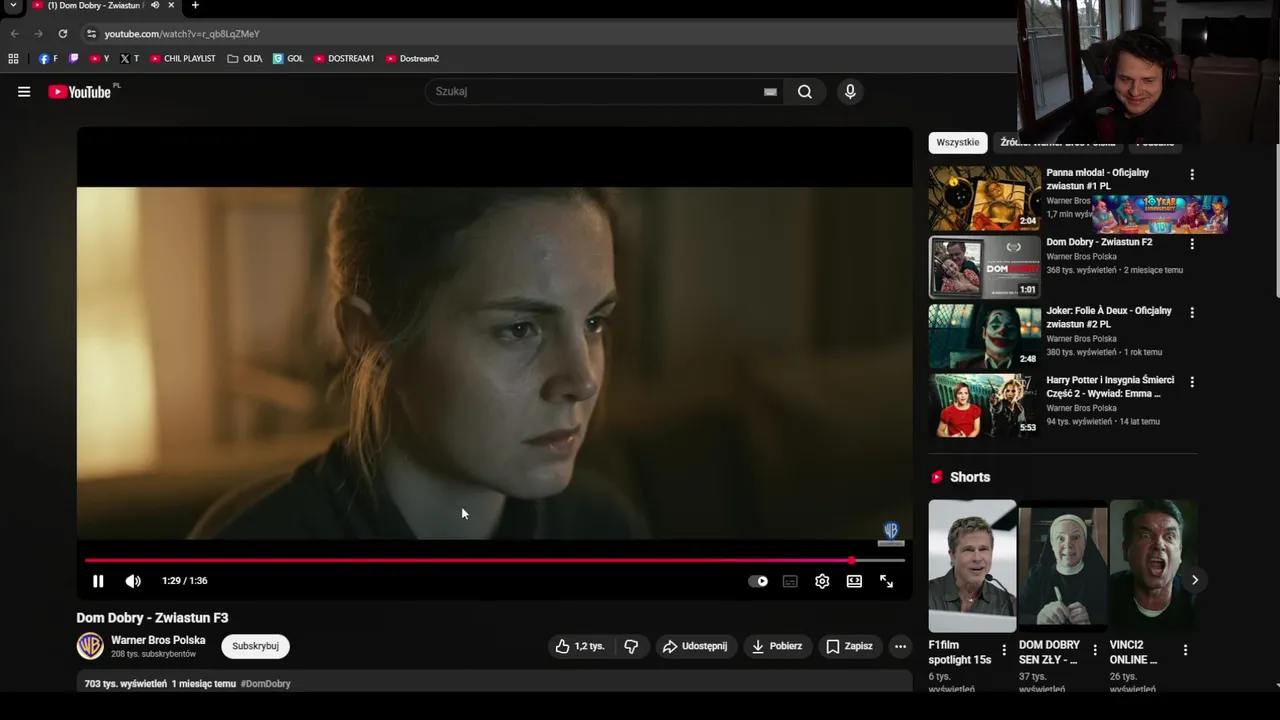Go forward with the browser forward arrow
Screen dimensions: 1280x720
click(x=38, y=34)
